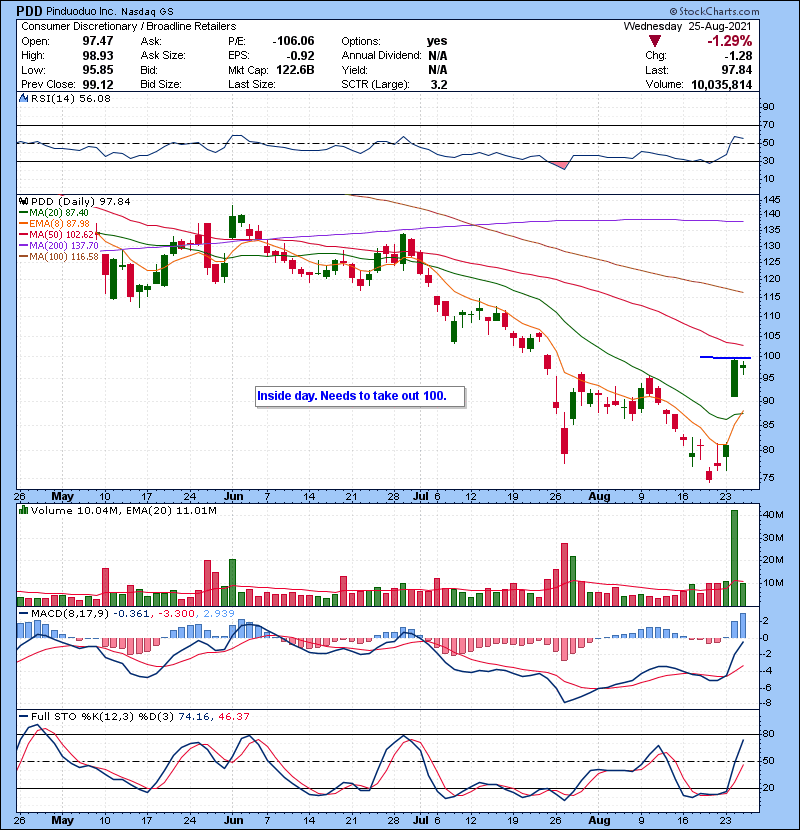Select the P/E value -106.06
Screen dimensions: 800x830
293,41
